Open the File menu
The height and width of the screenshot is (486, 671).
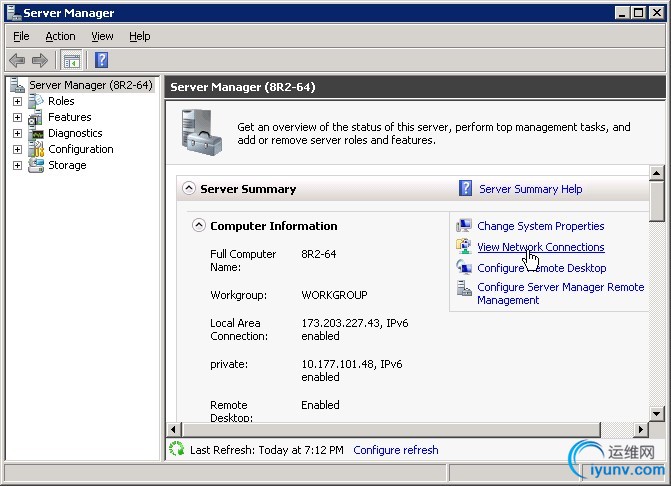coord(21,36)
